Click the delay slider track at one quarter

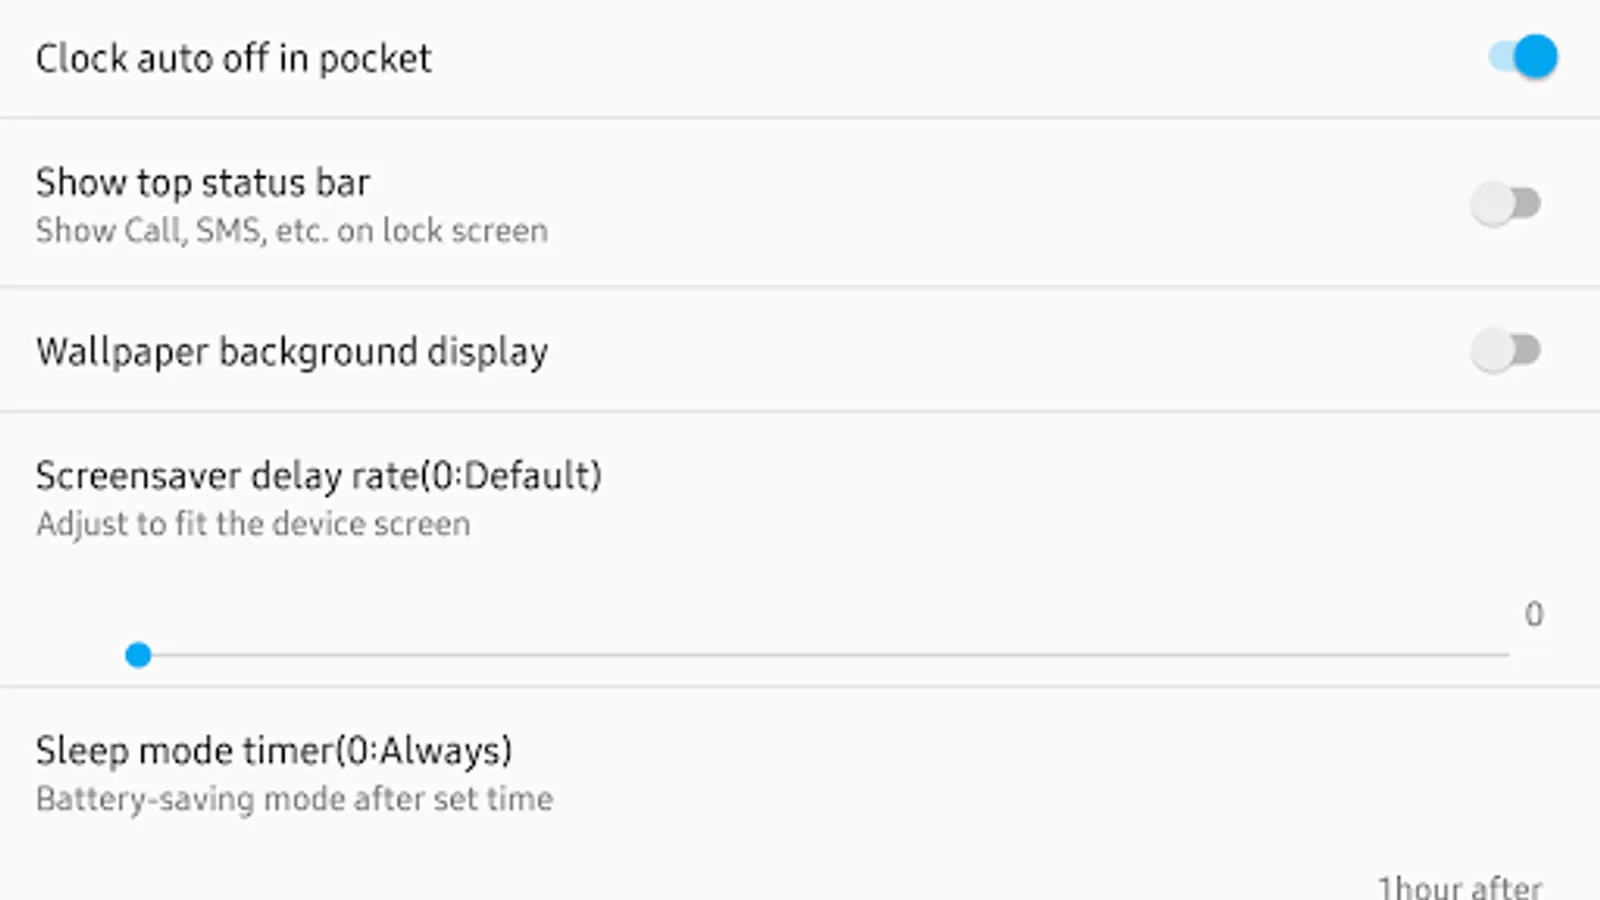[x=481, y=655]
